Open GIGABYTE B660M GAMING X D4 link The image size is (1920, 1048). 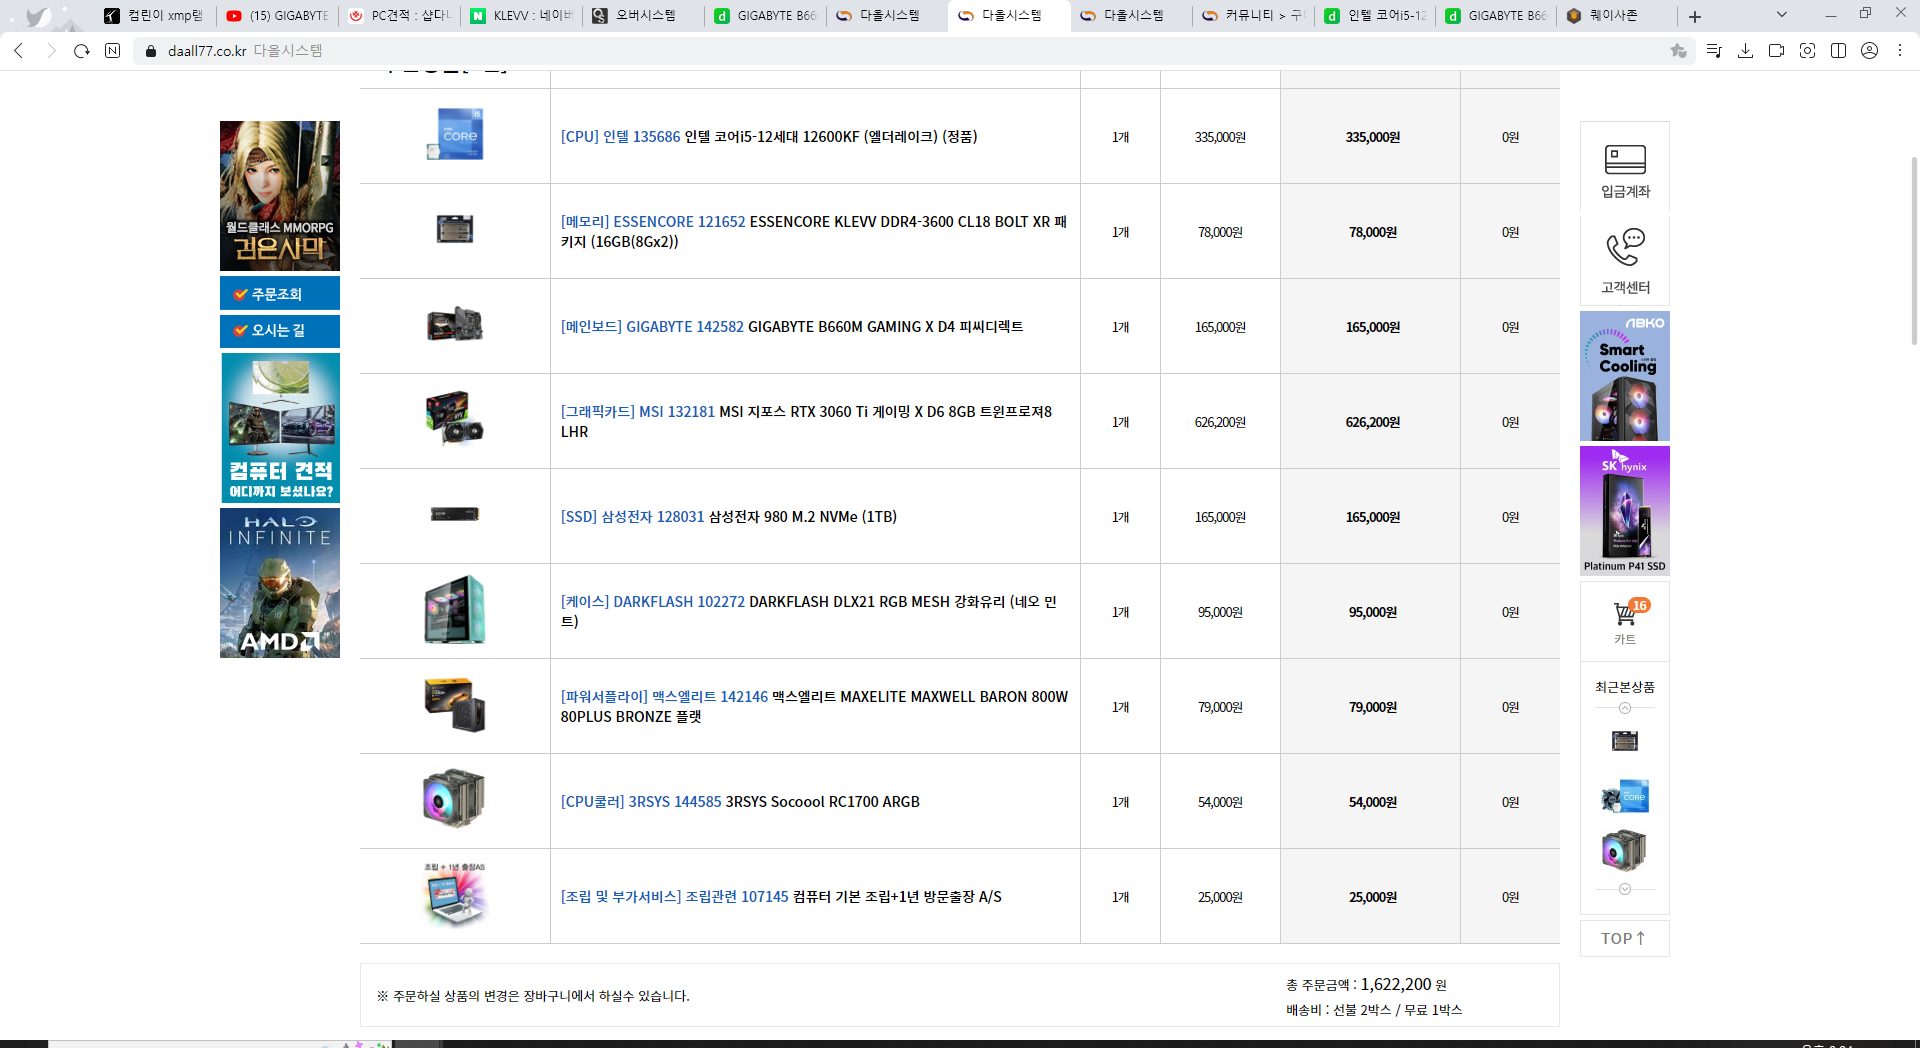tap(792, 327)
